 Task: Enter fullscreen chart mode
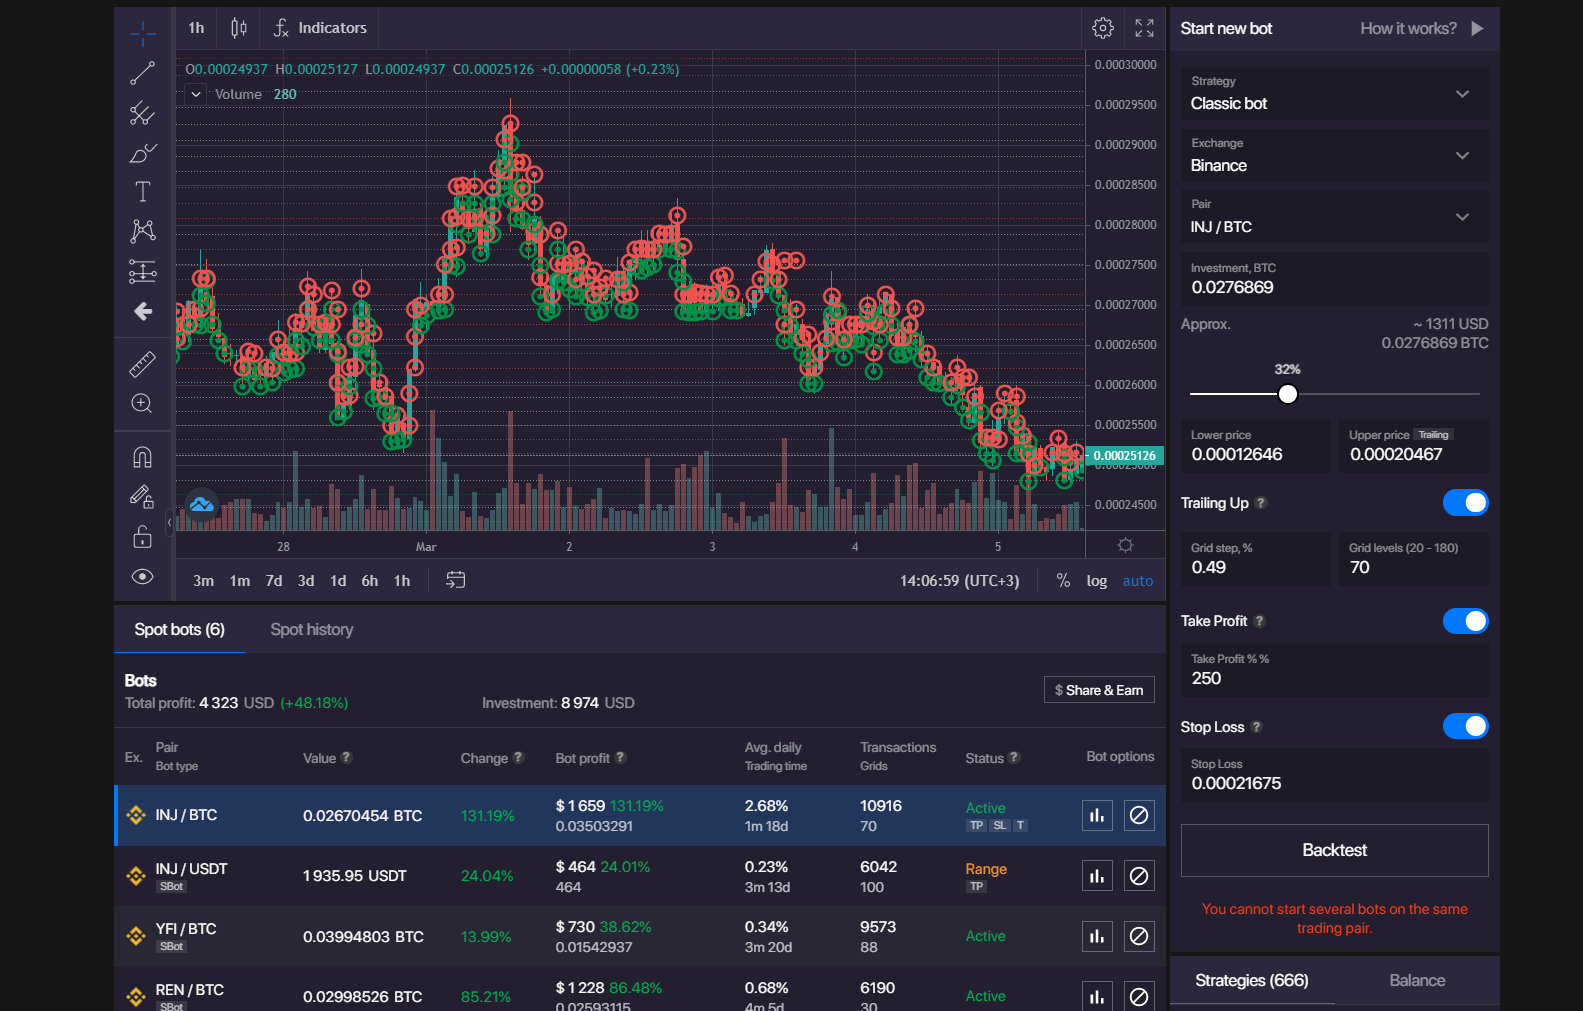1144,28
